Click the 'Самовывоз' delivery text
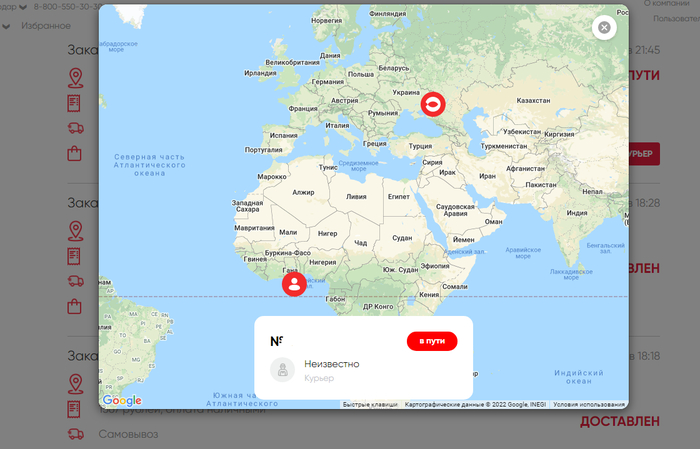Screen dimensions: 700x449 tap(129, 434)
